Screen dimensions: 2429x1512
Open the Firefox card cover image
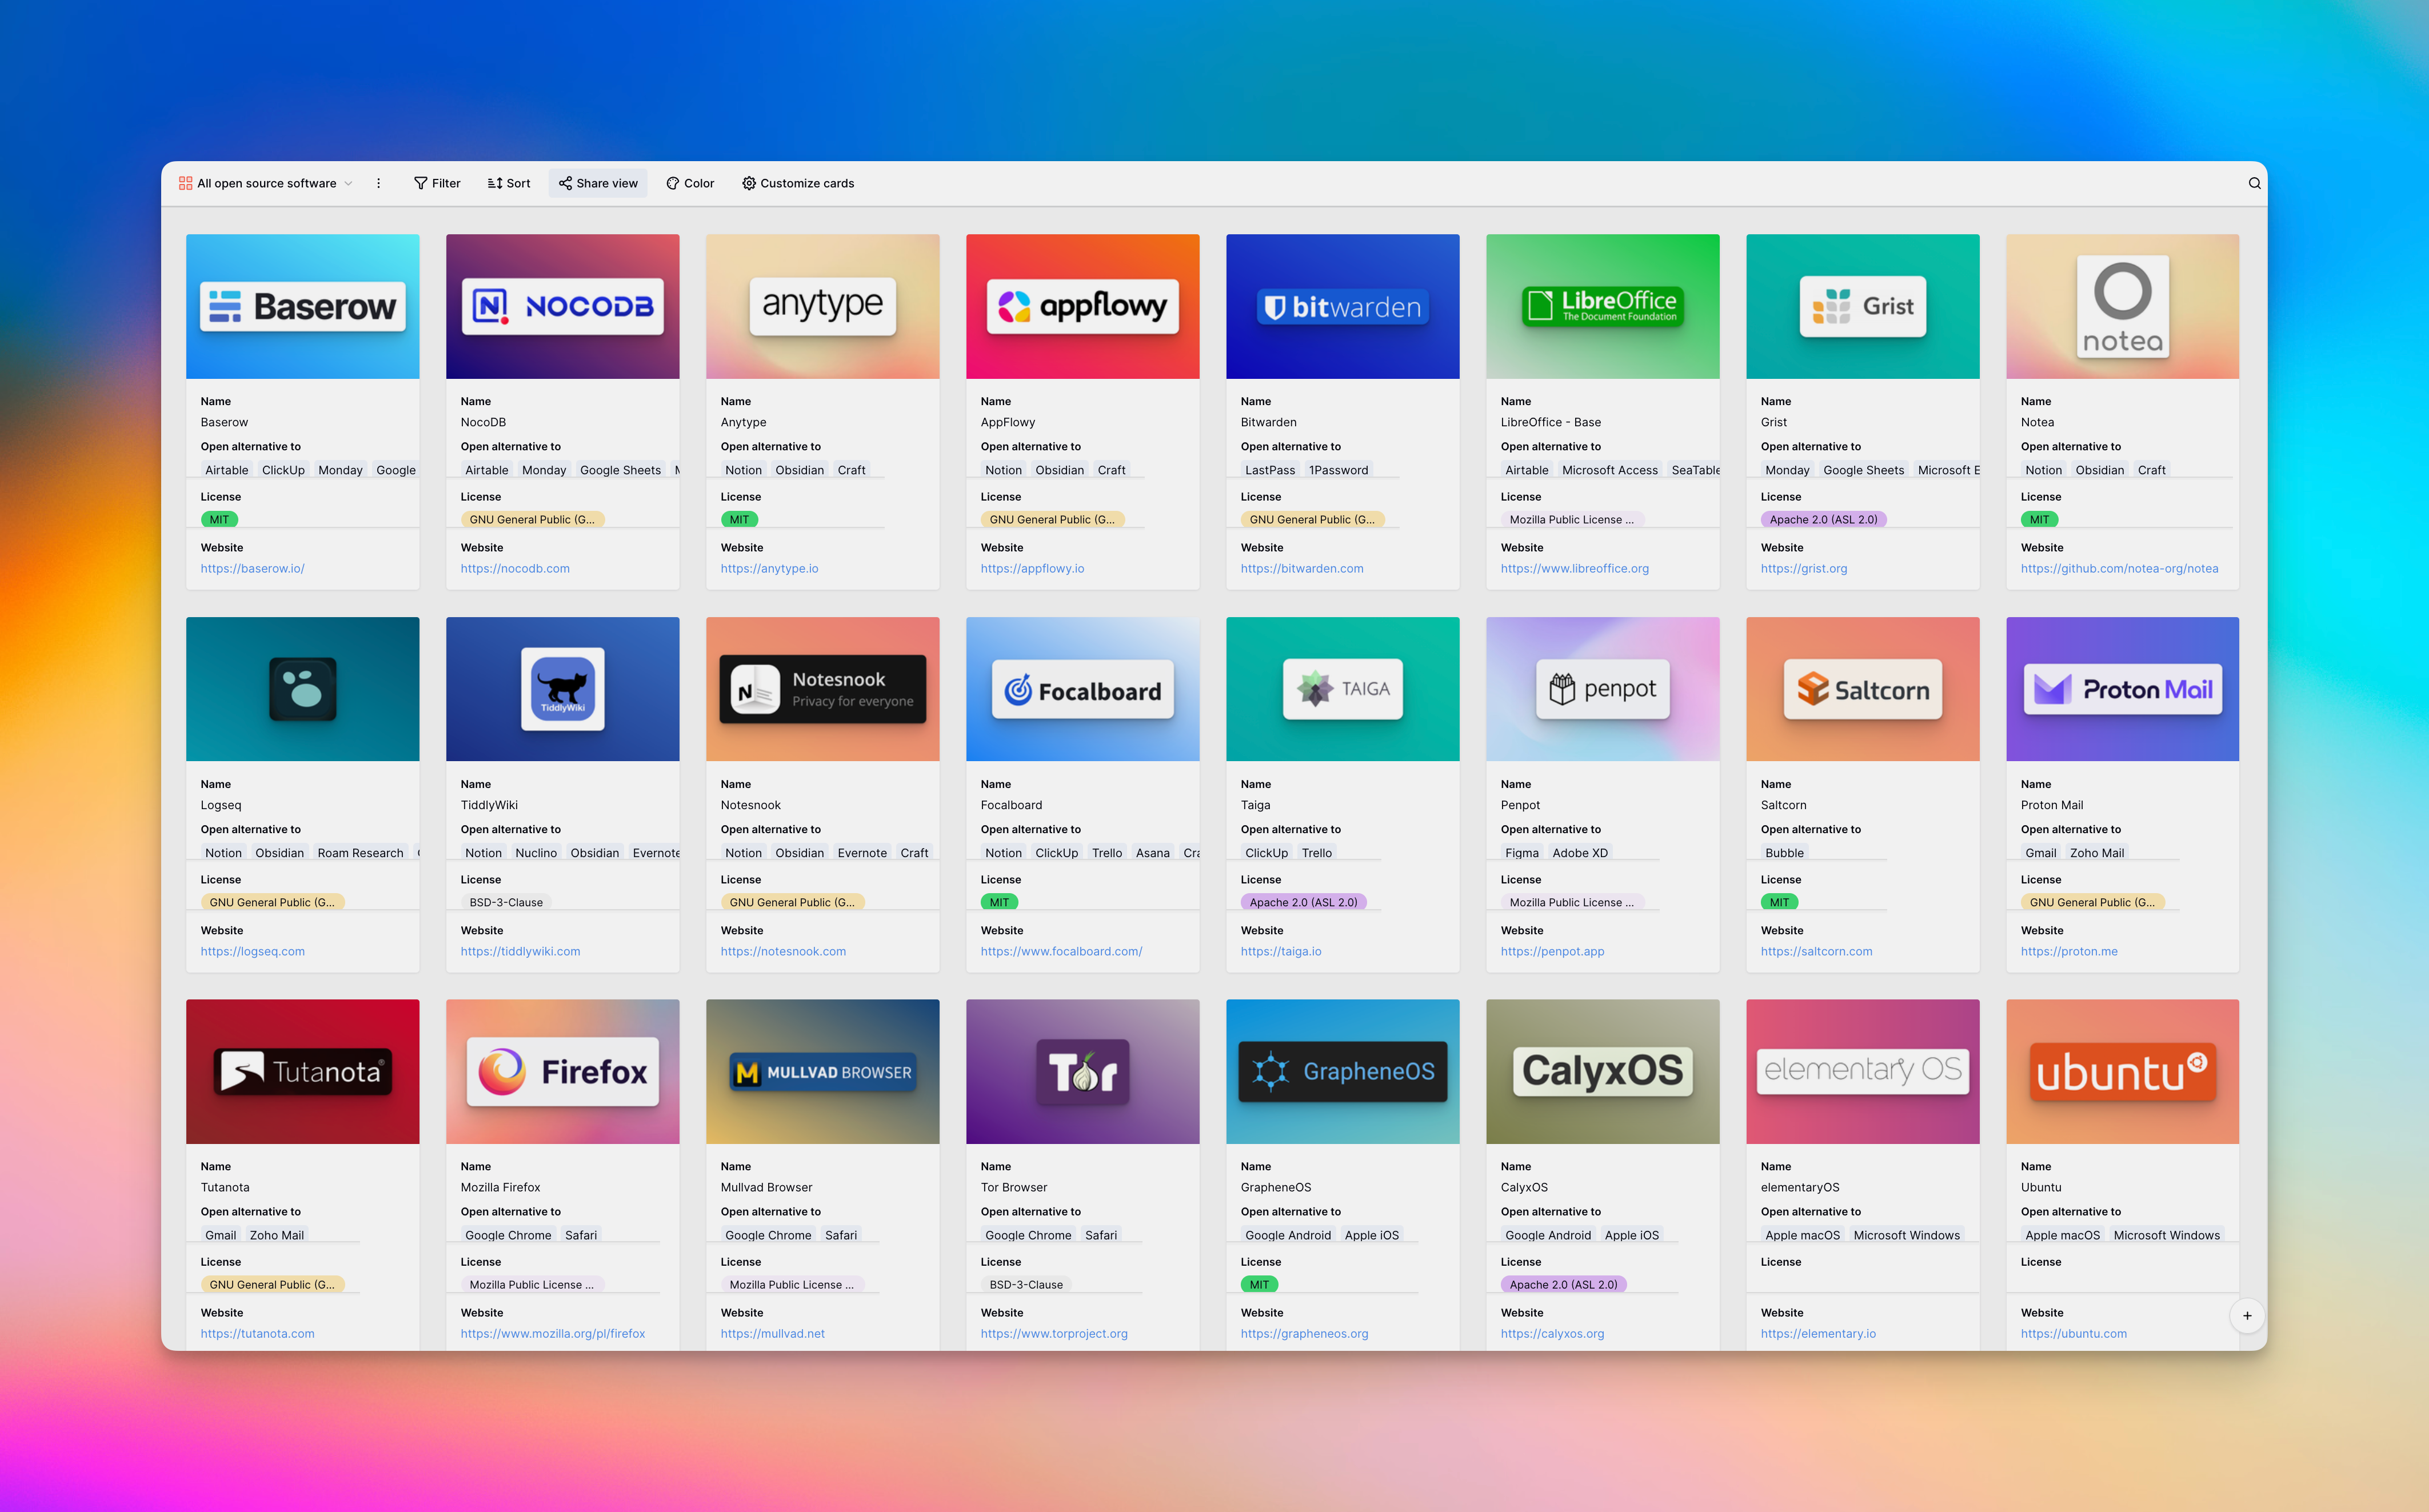[562, 1071]
